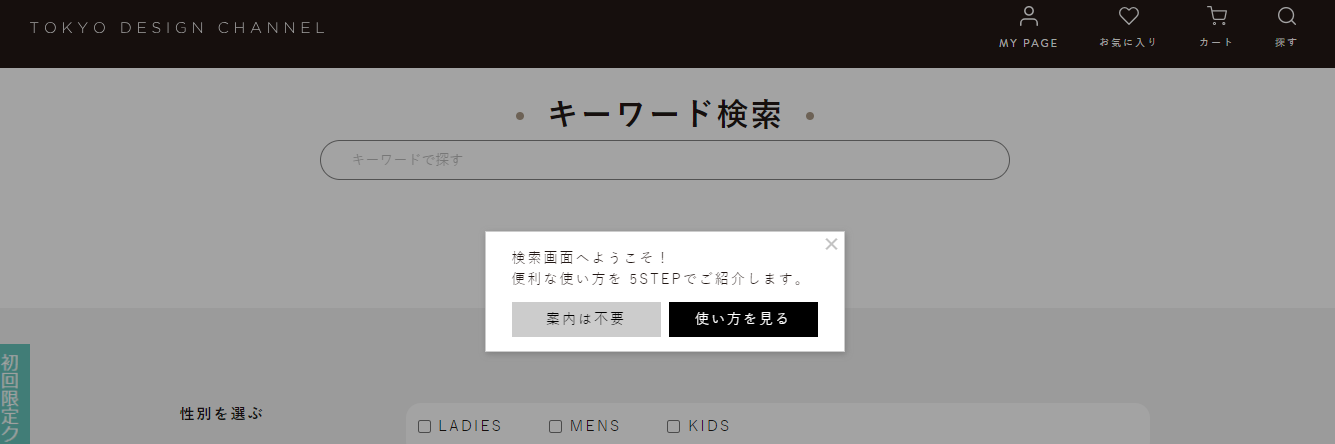Tick the LADIES checkbox
This screenshot has width=1335, height=444.
pos(424,427)
